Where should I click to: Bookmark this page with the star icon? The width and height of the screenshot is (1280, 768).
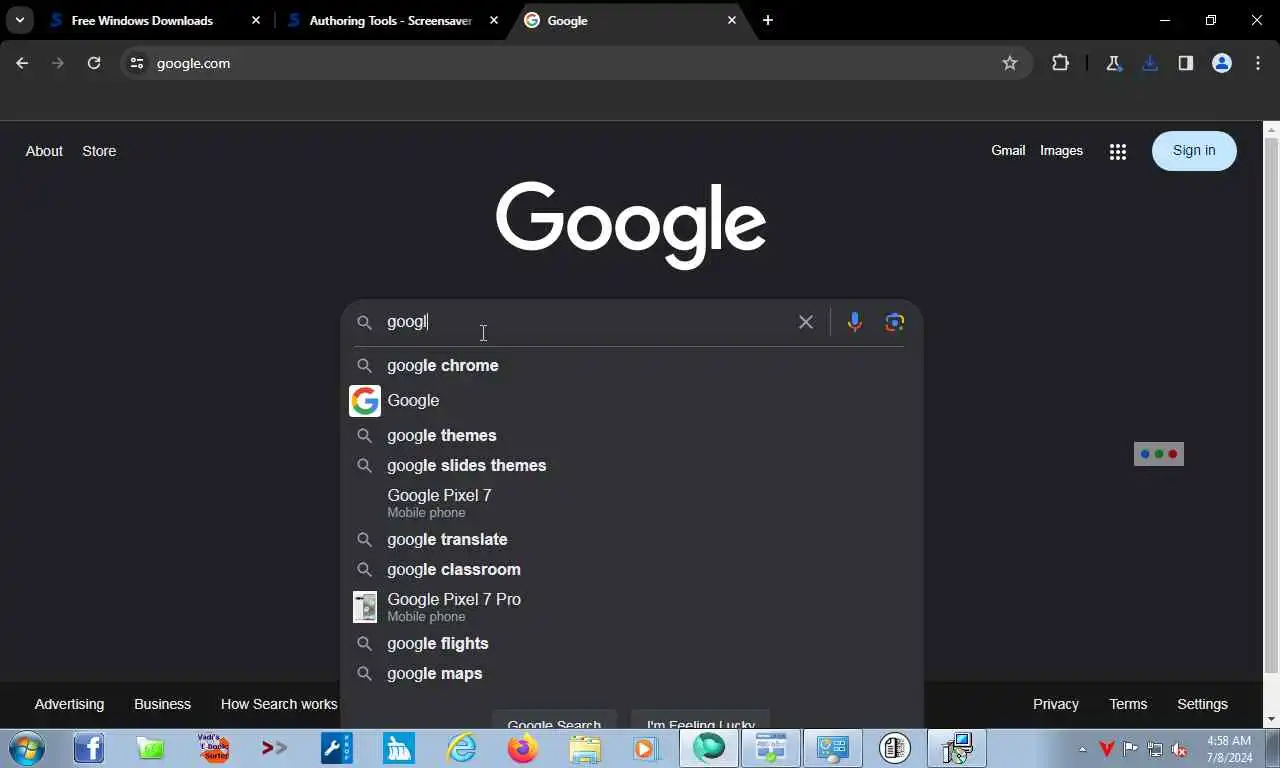1010,63
